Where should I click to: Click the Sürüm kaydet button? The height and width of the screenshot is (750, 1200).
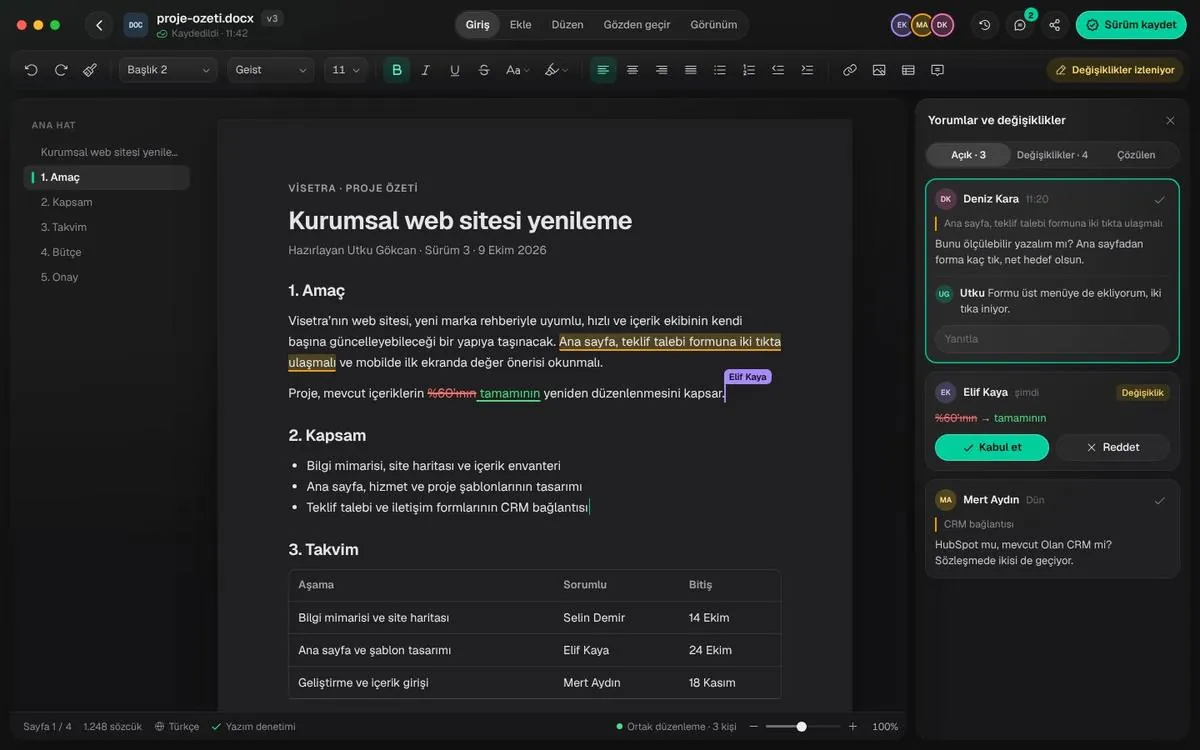(1131, 25)
